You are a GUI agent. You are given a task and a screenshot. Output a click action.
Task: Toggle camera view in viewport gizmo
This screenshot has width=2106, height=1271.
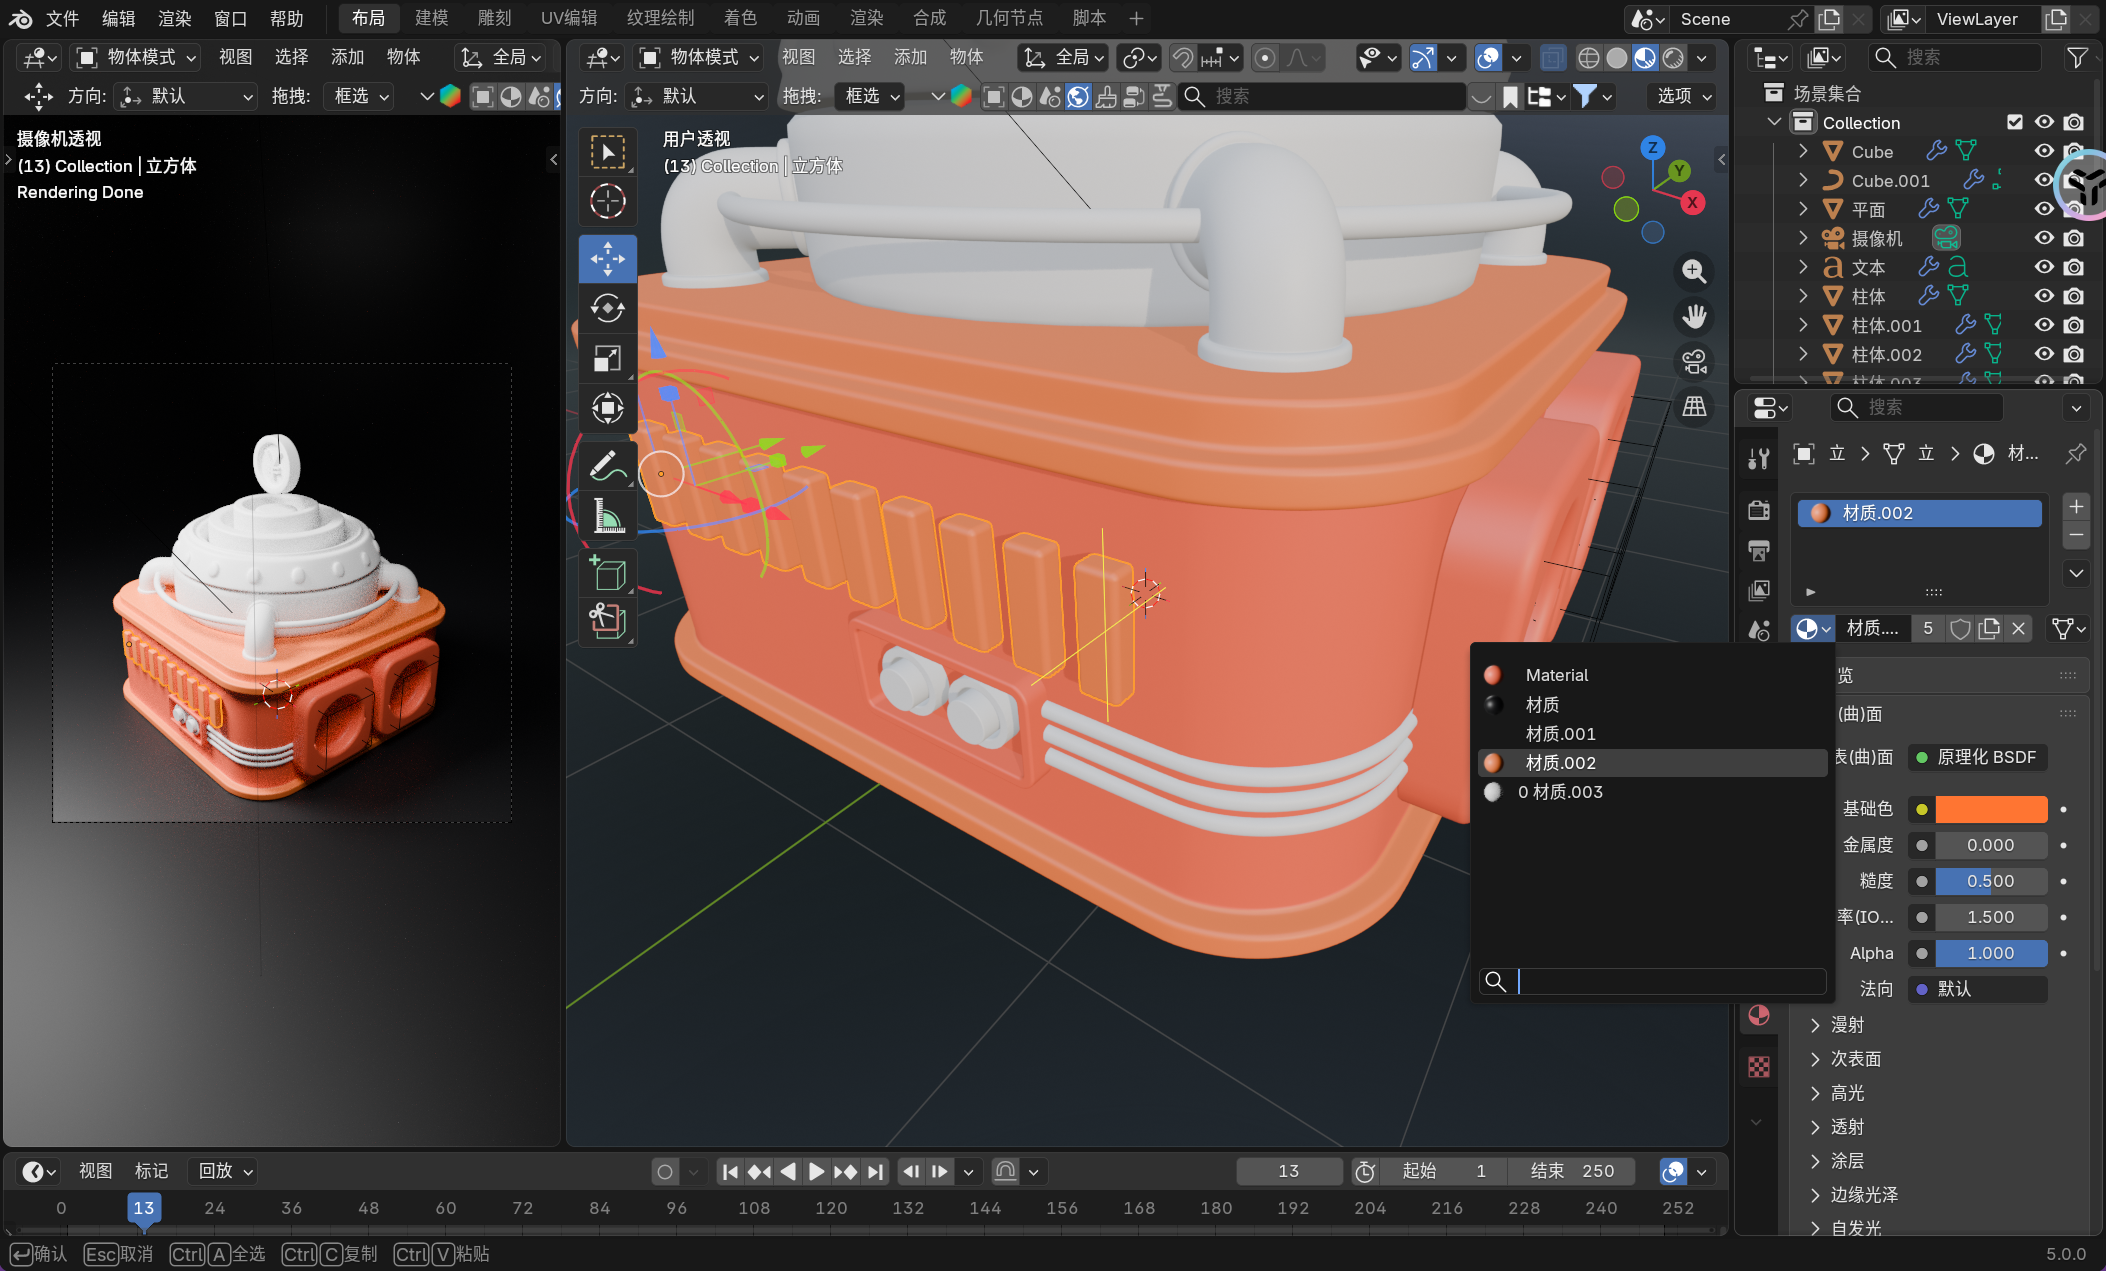point(1694,362)
